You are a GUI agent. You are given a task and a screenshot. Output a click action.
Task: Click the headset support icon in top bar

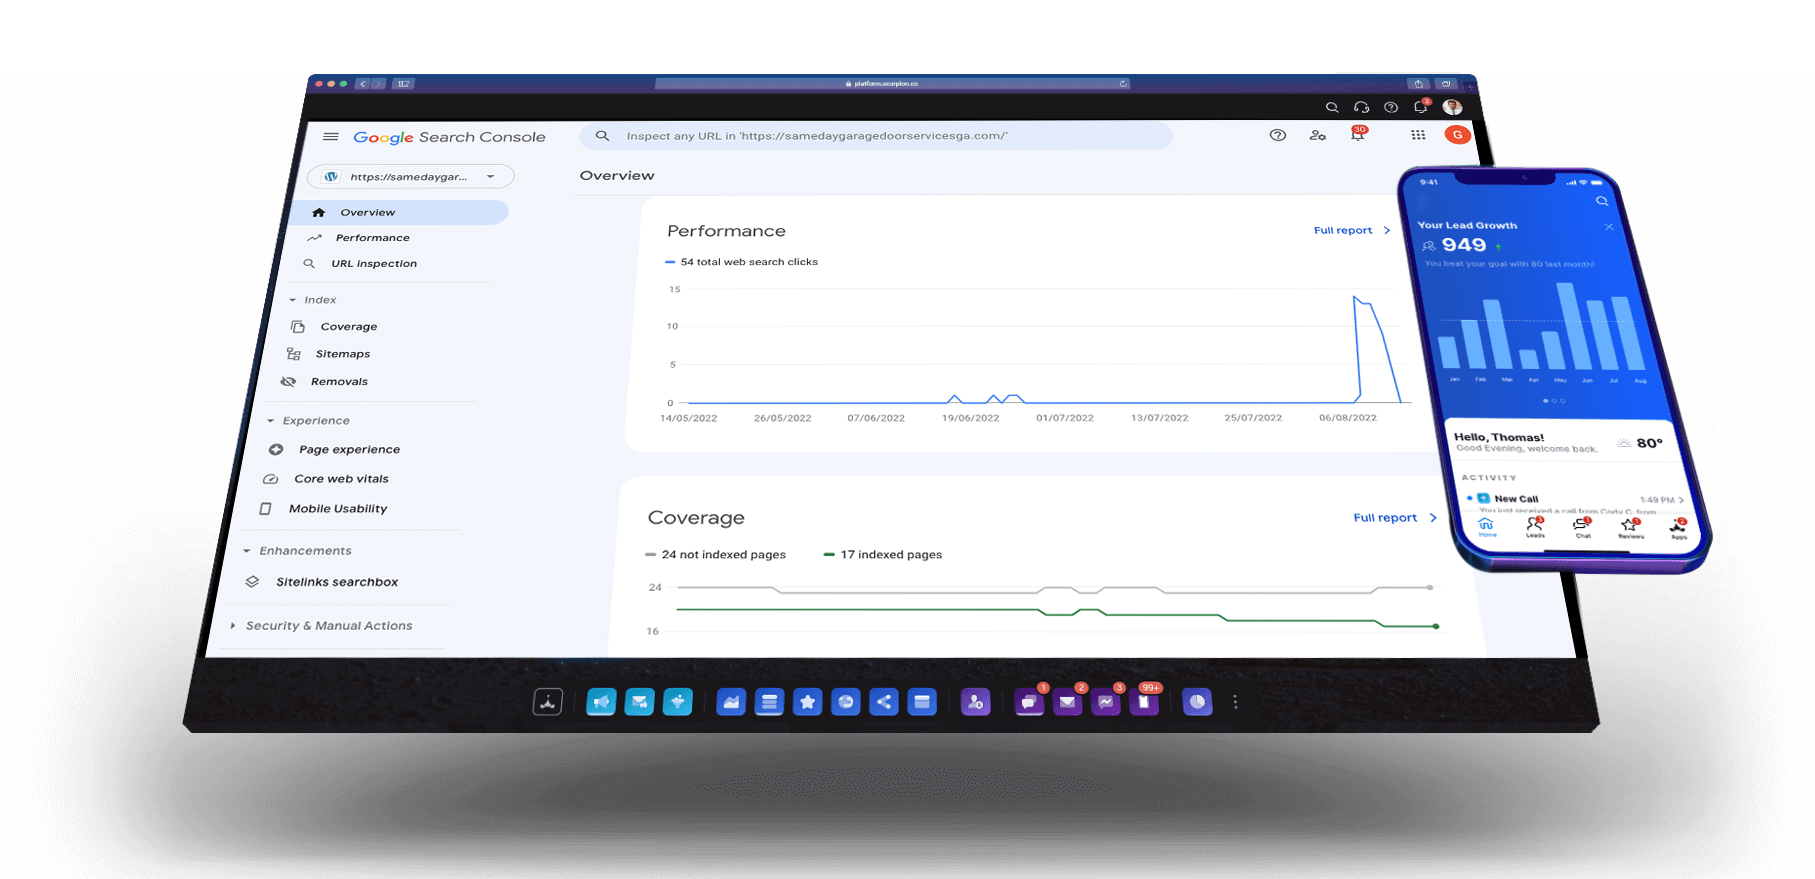(x=1361, y=107)
